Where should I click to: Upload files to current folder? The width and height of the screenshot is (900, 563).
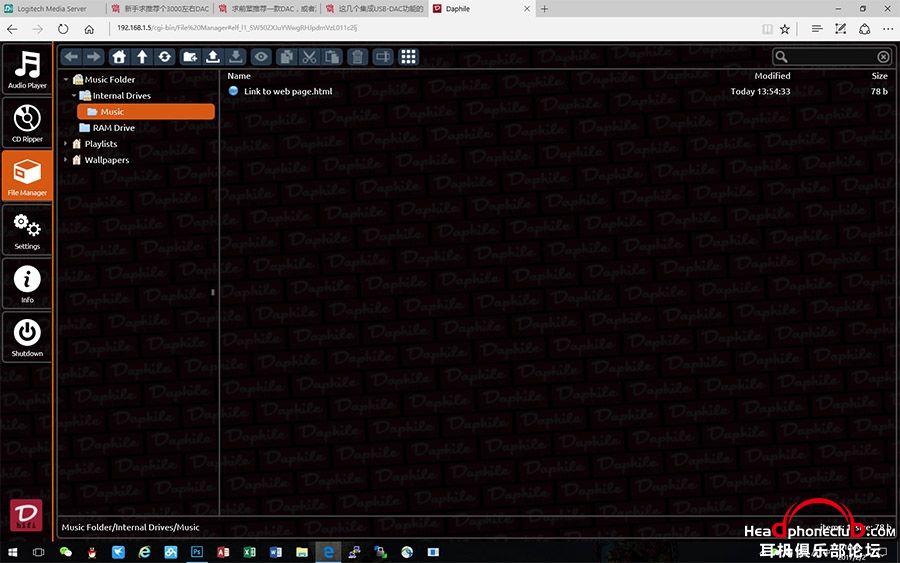pyautogui.click(x=212, y=57)
